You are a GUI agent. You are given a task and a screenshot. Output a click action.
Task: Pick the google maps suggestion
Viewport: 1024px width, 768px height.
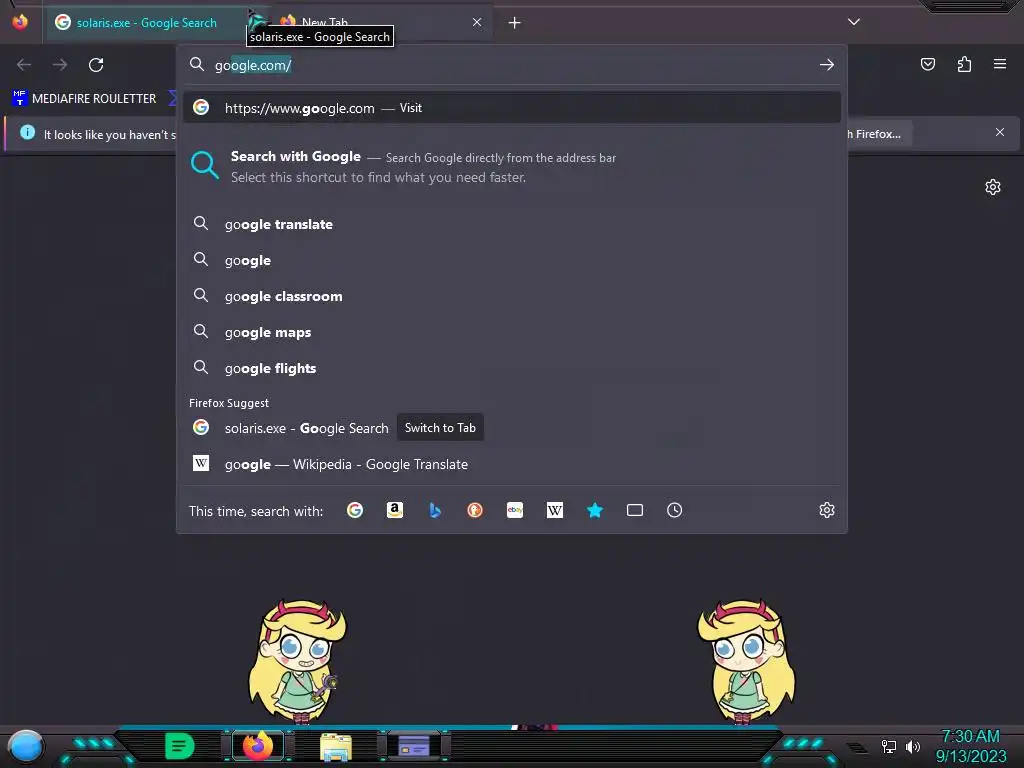pos(512,332)
